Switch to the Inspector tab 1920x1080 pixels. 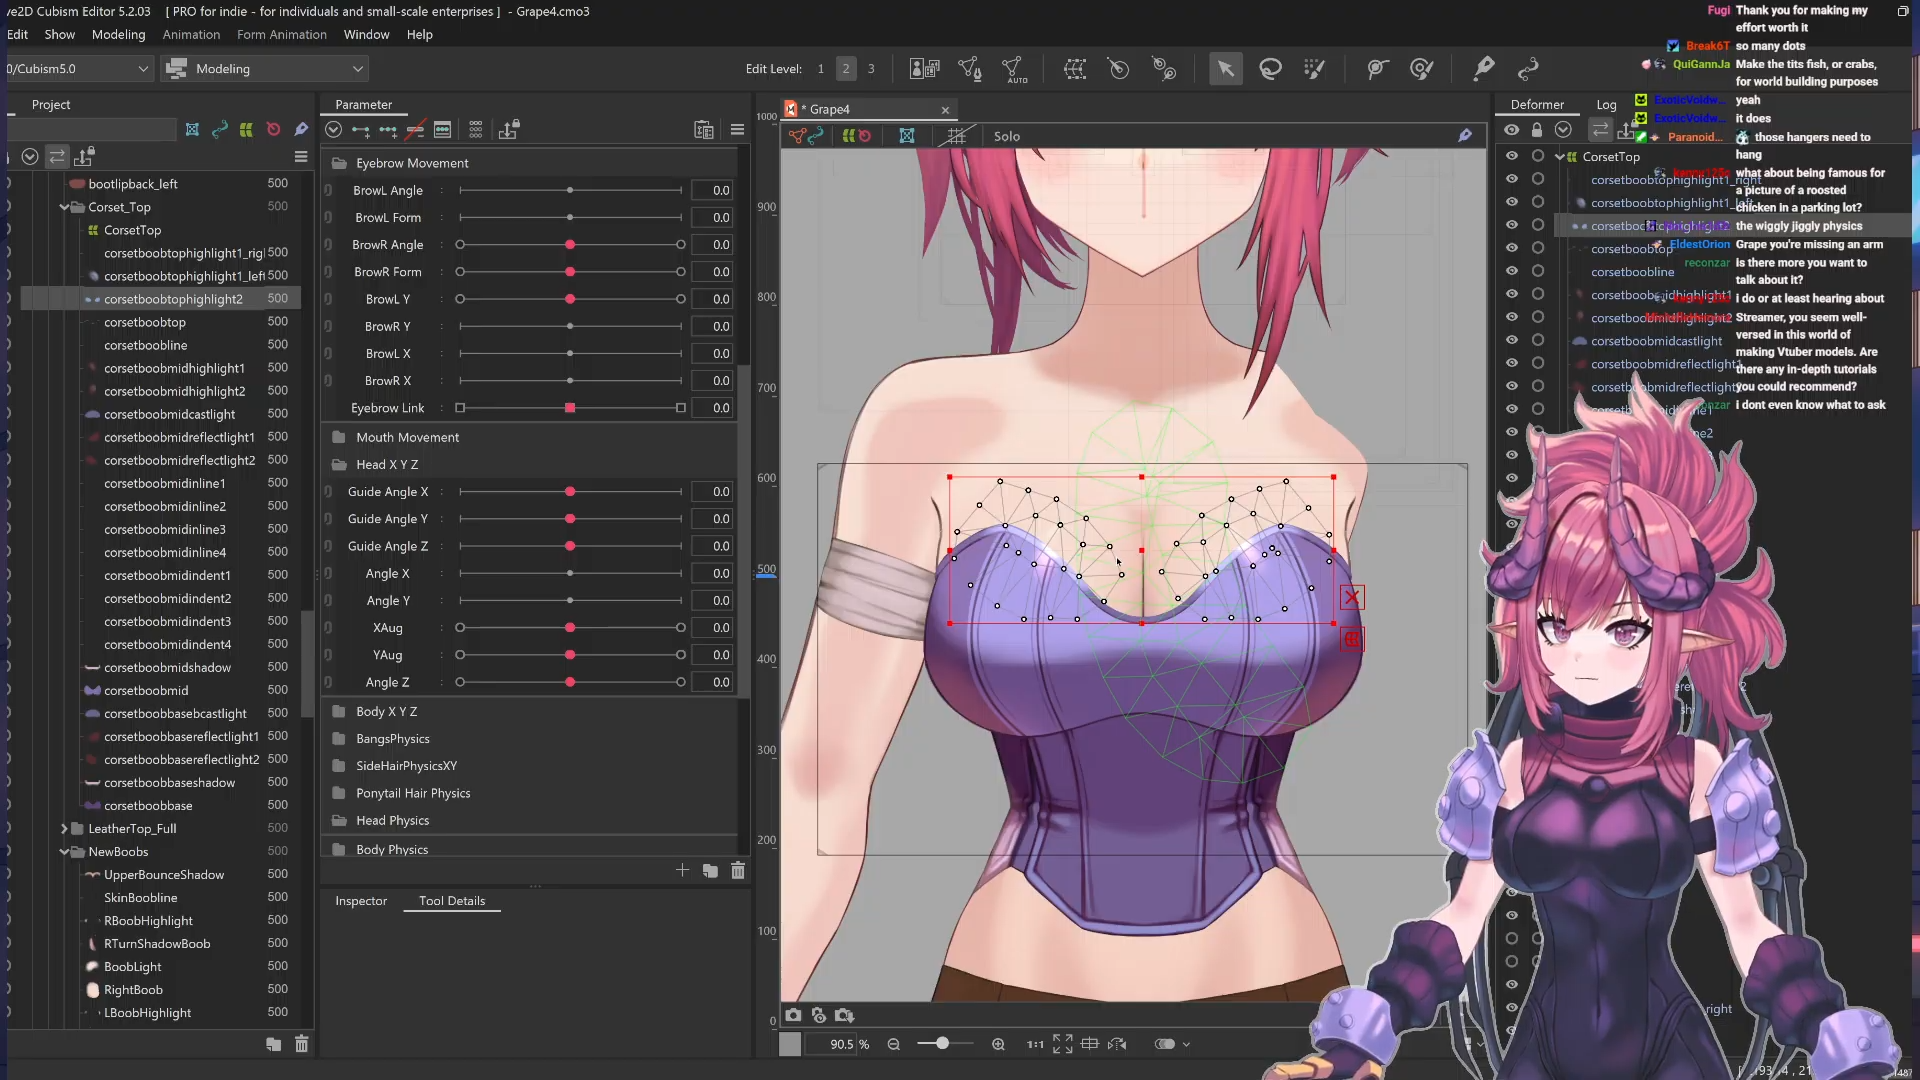360,901
